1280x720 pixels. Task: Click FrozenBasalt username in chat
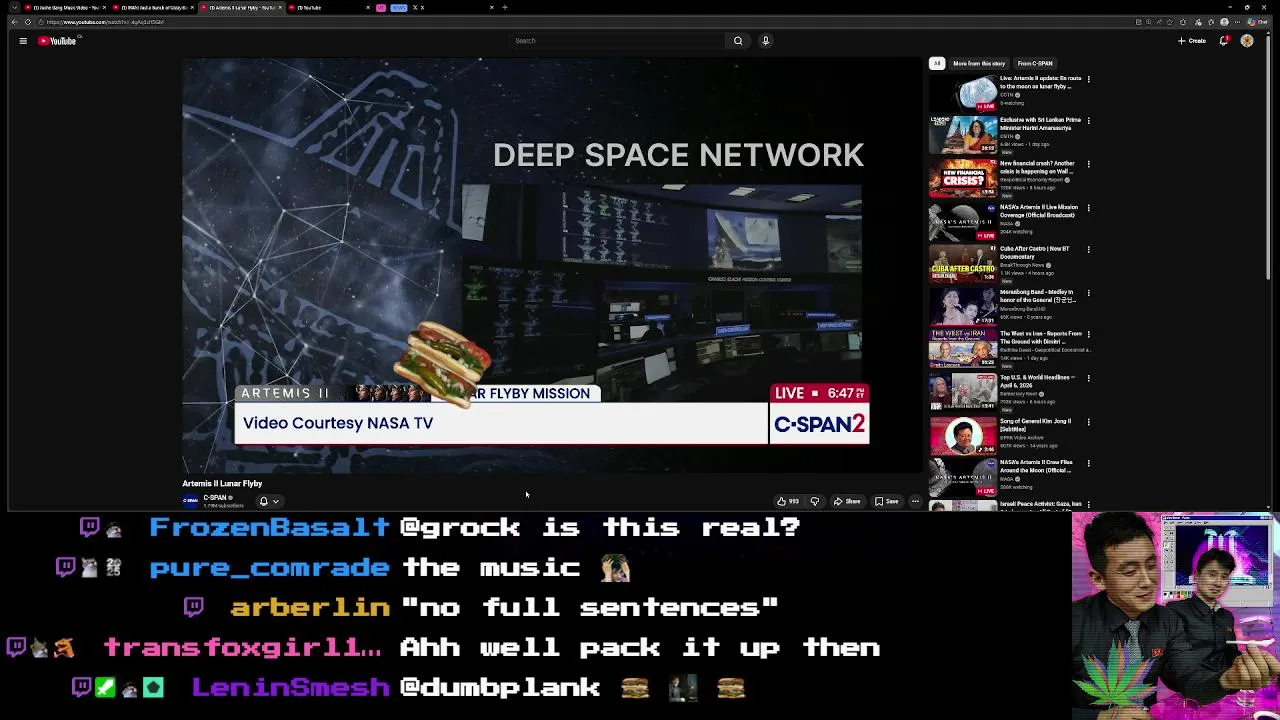point(269,527)
